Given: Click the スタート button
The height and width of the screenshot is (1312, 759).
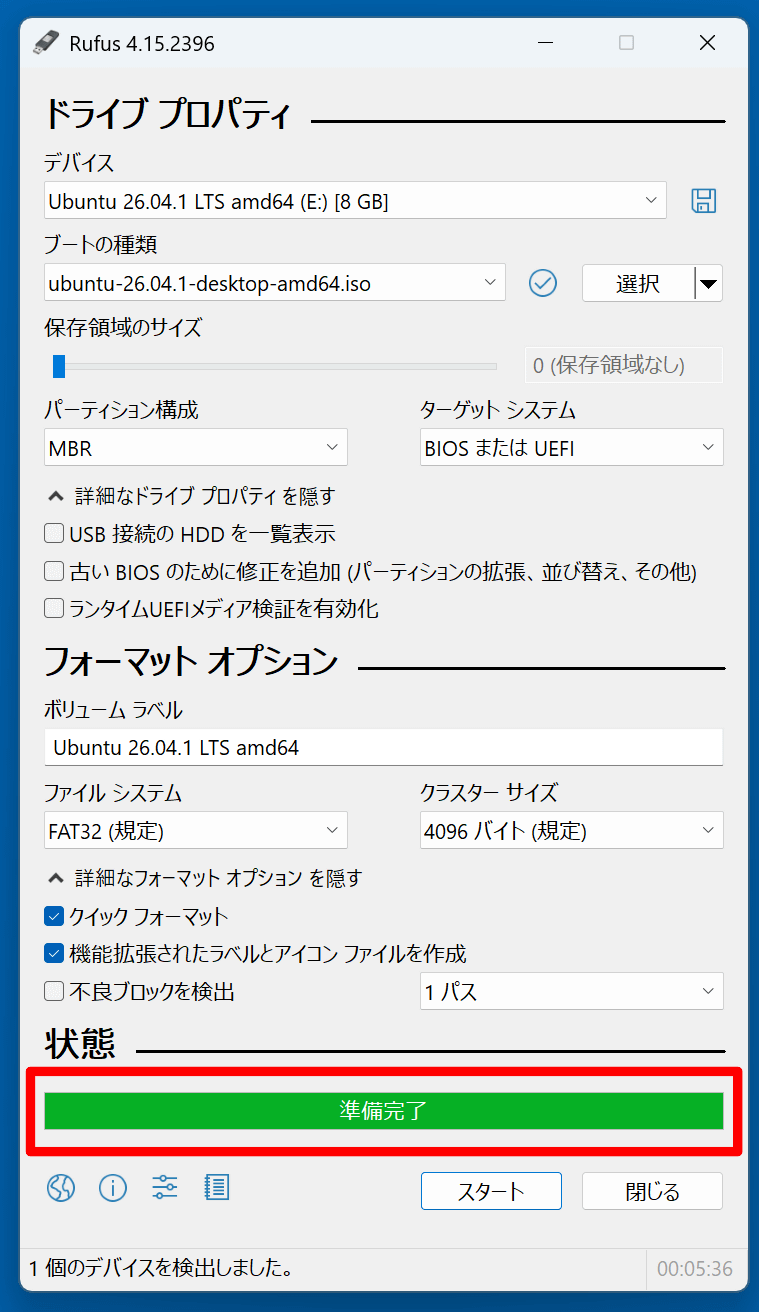Looking at the screenshot, I should point(491,1191).
